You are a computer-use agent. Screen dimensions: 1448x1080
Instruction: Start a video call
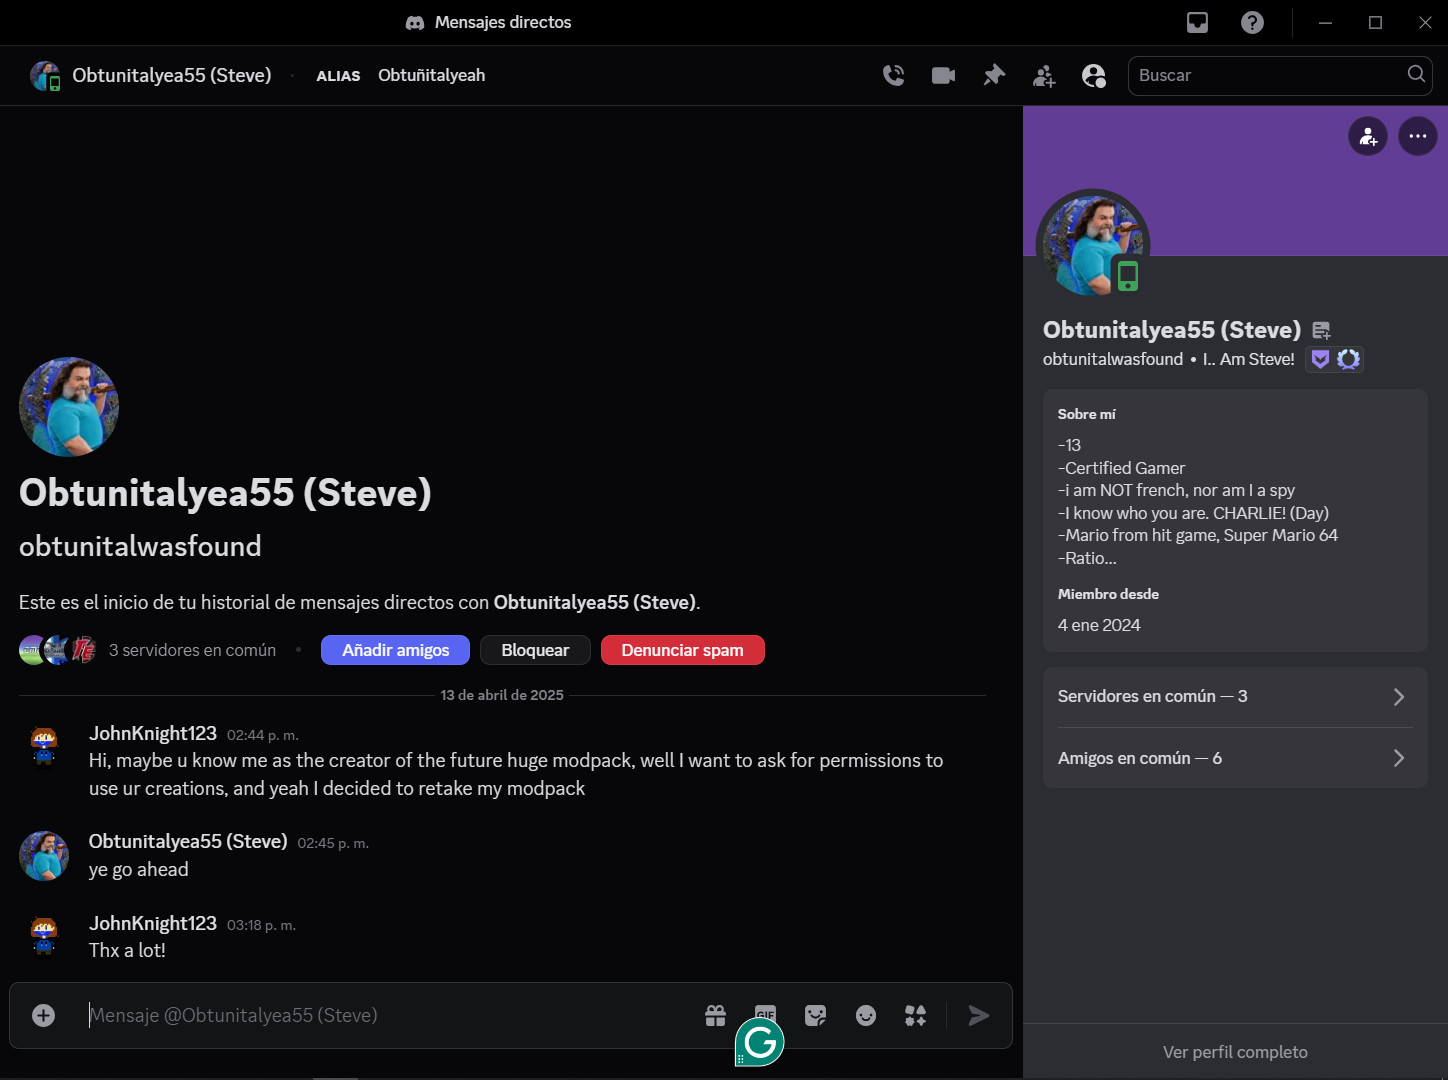(x=943, y=75)
